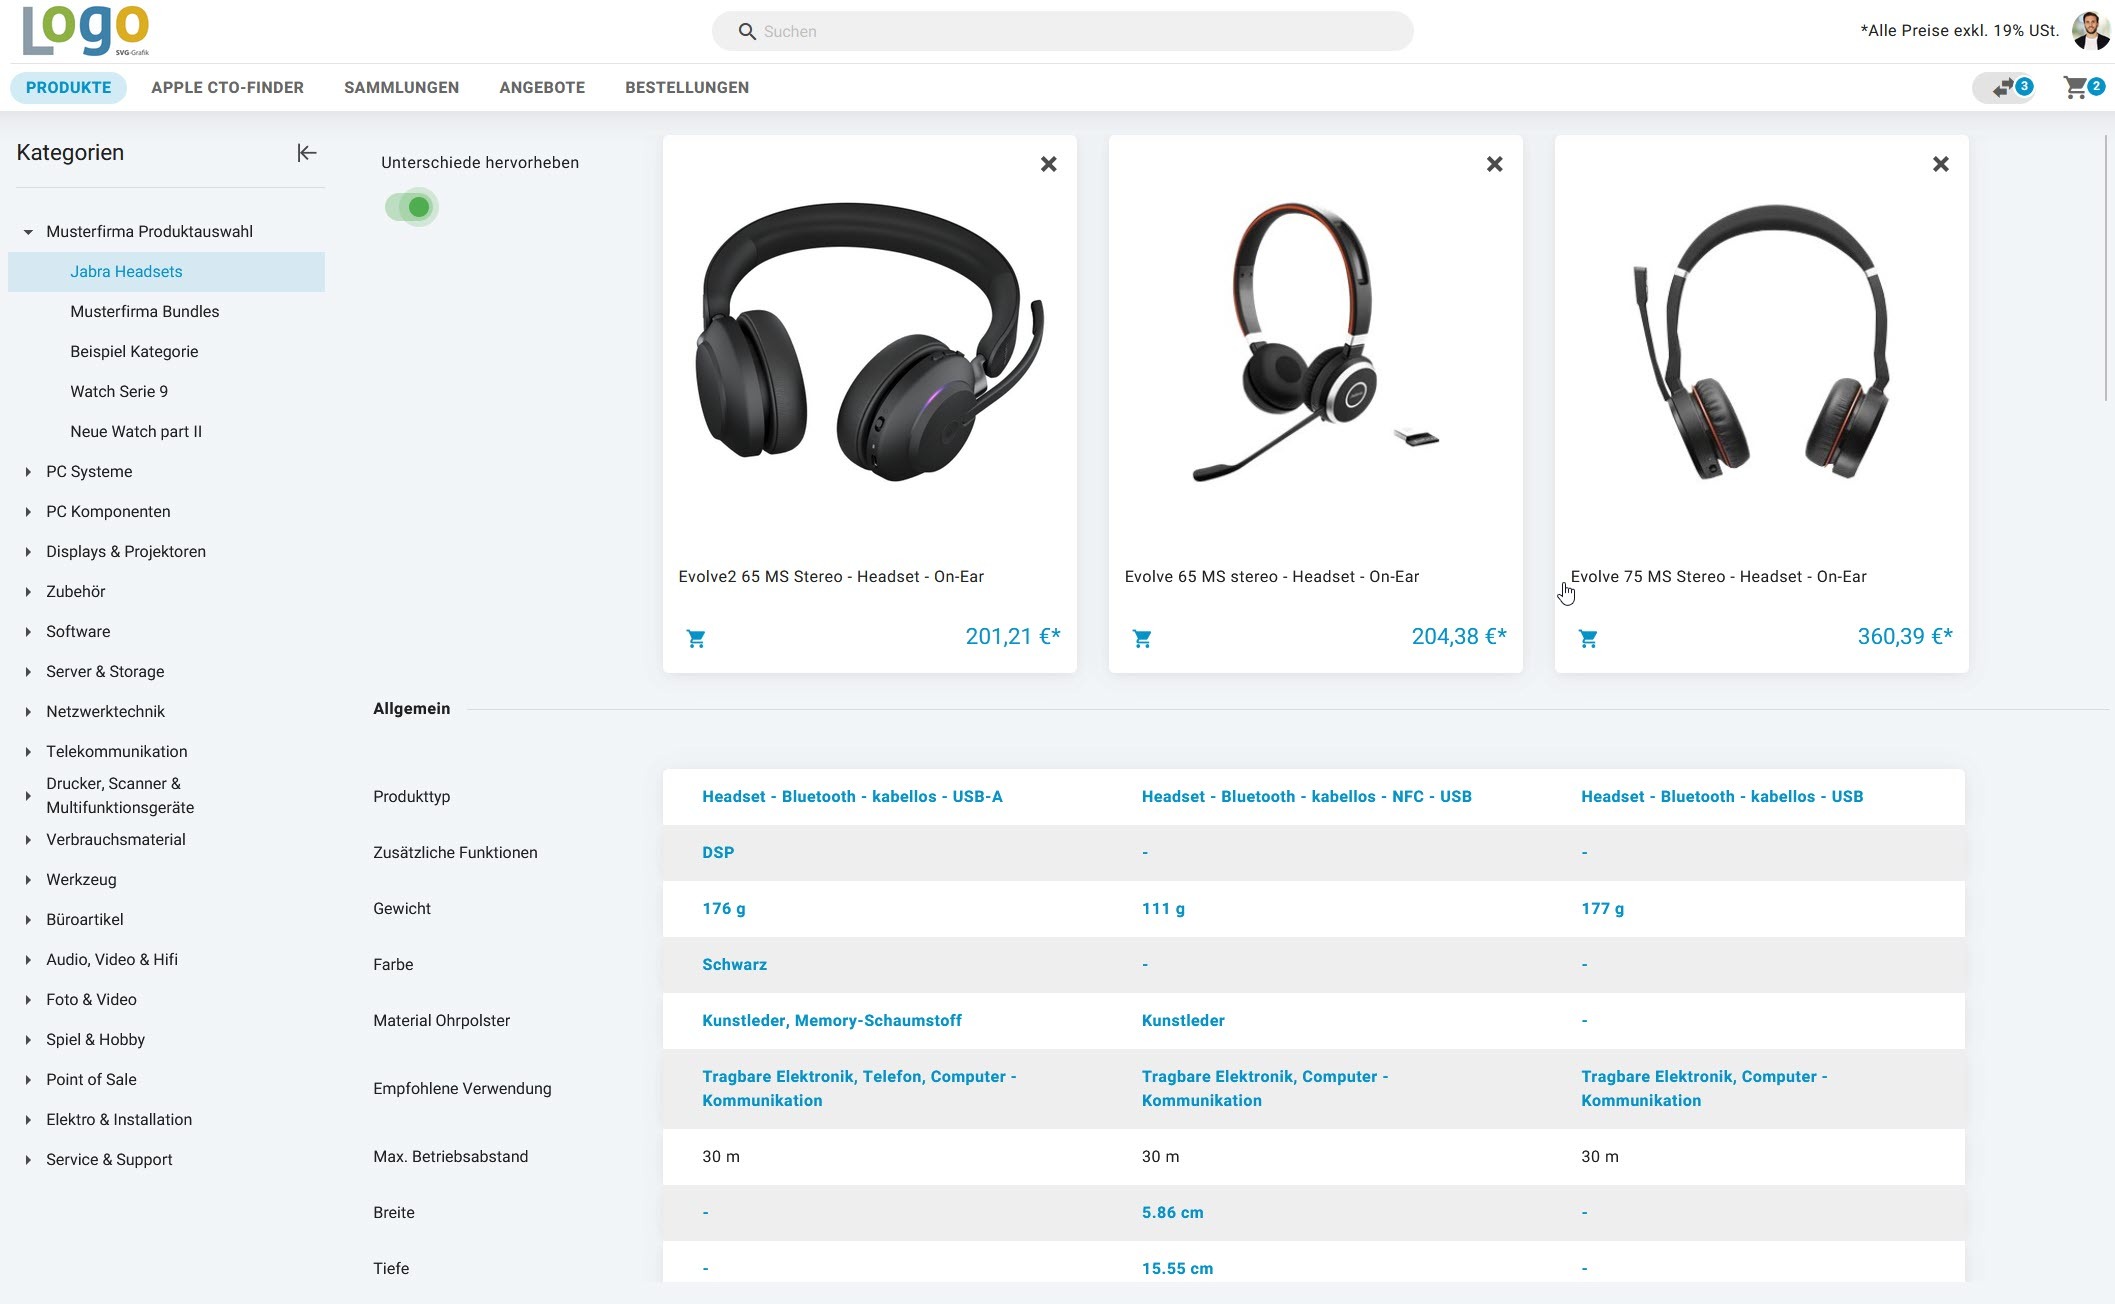Click the 176 g weight value
Viewport: 2115px width, 1304px height.
tap(724, 909)
